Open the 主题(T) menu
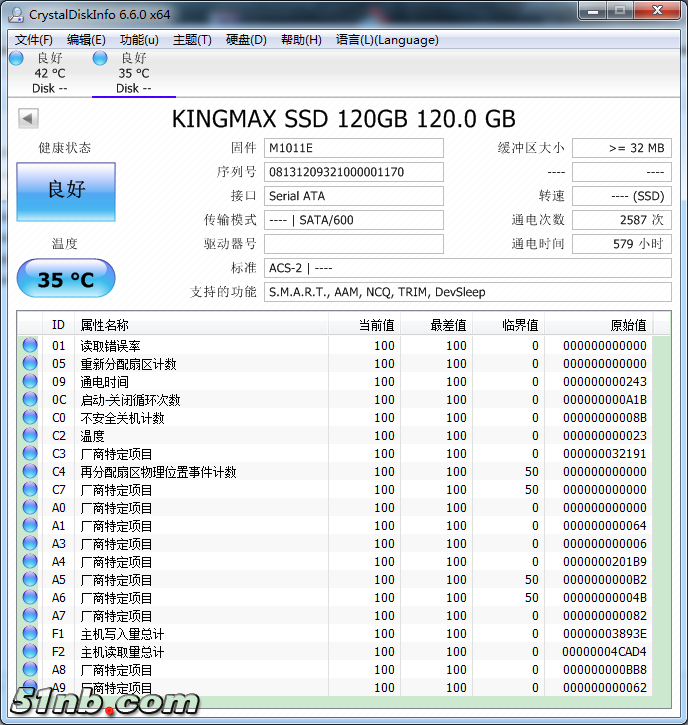The height and width of the screenshot is (725, 688). pos(192,40)
